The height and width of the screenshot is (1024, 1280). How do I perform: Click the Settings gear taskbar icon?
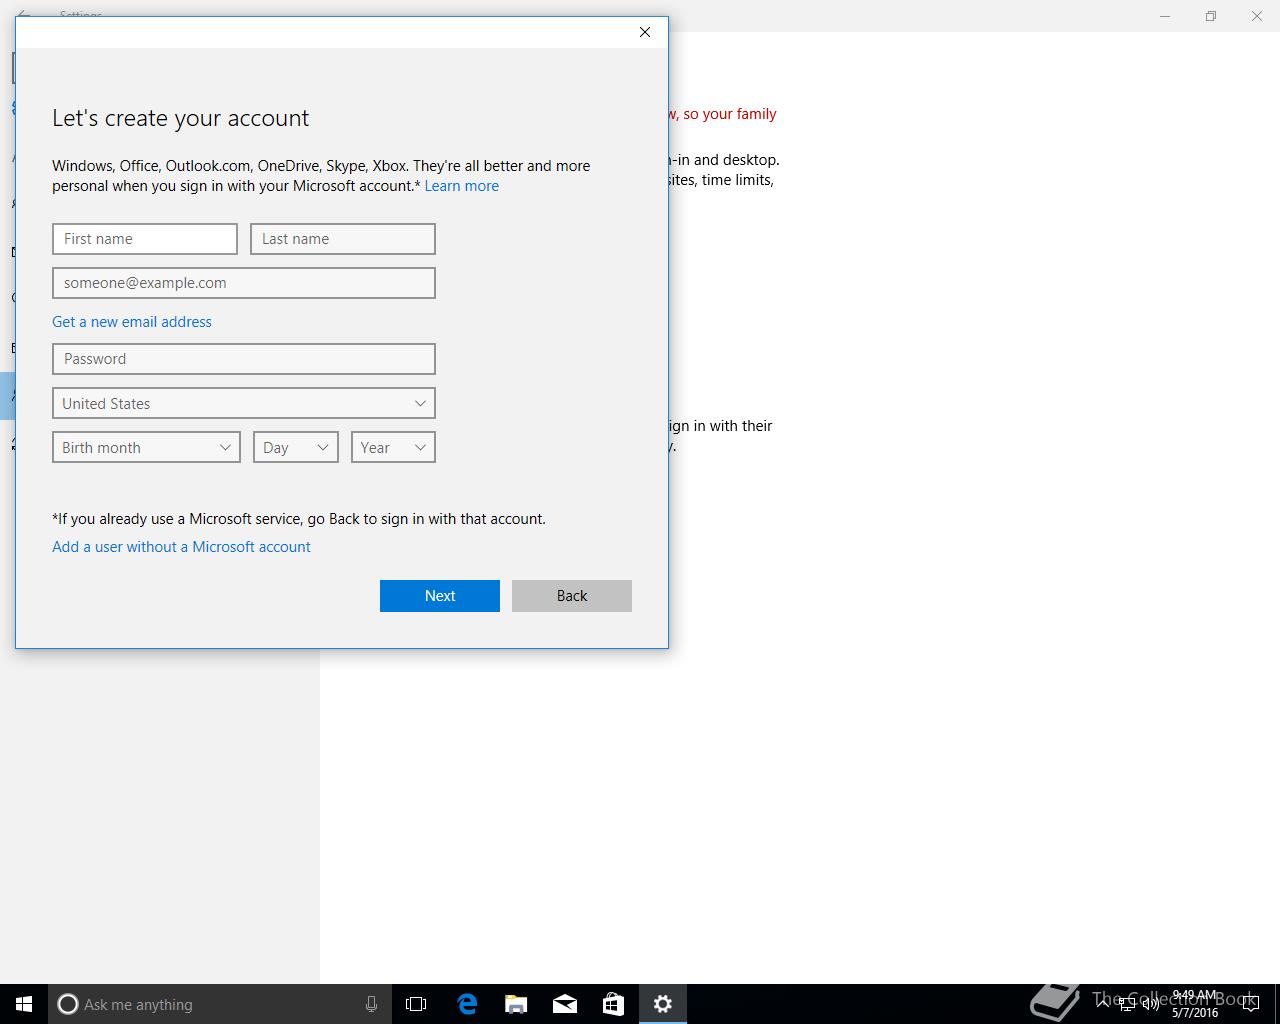(663, 1004)
